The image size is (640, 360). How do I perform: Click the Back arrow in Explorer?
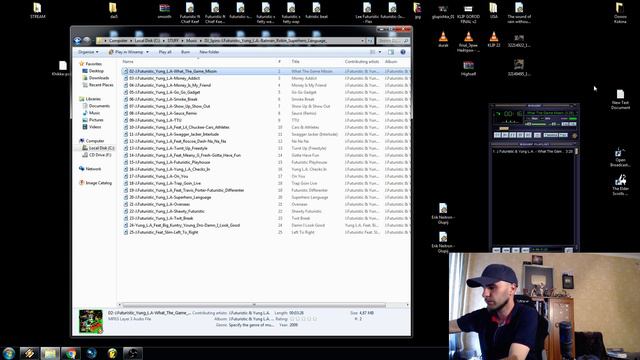(x=77, y=40)
